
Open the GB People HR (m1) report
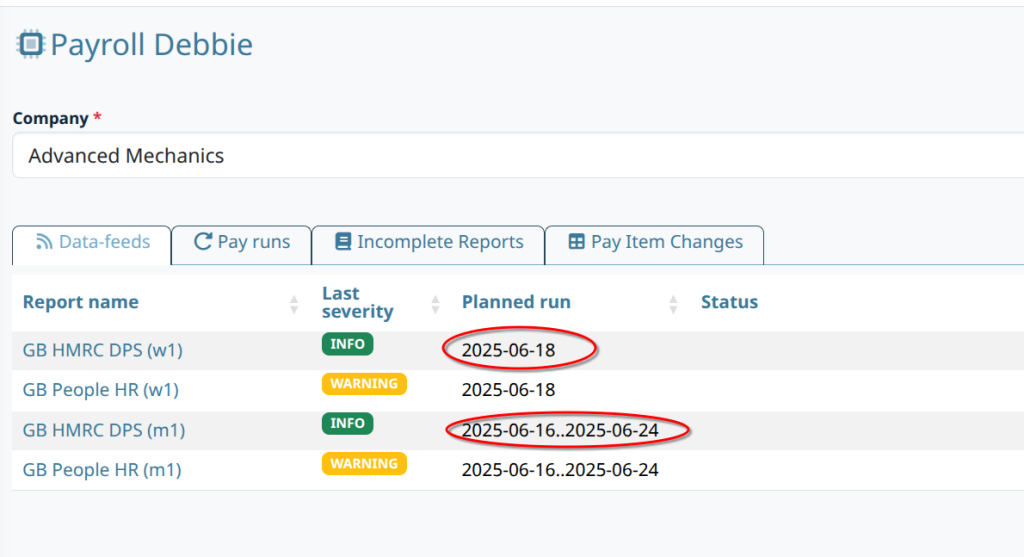click(x=102, y=470)
